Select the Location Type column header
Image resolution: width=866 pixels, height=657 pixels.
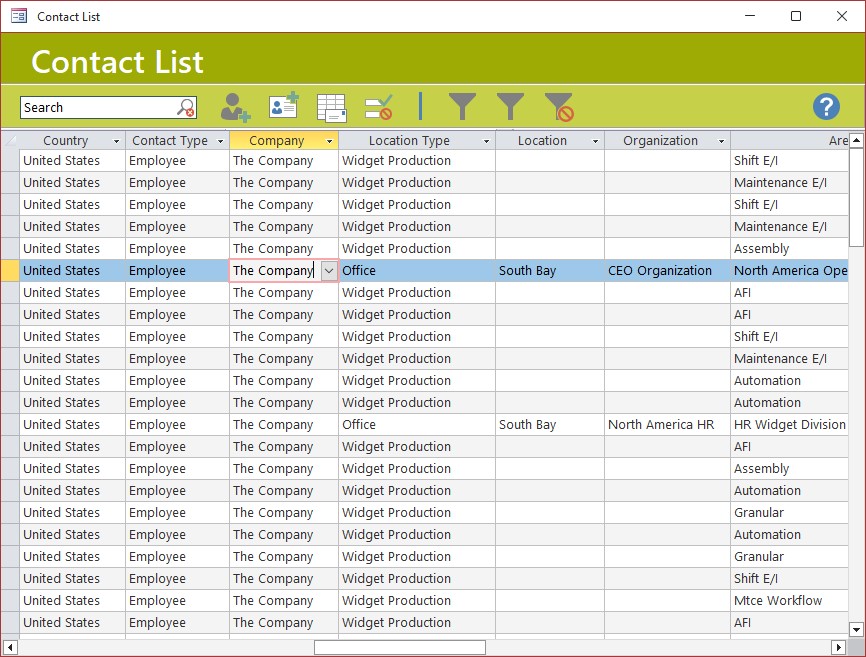(x=409, y=141)
